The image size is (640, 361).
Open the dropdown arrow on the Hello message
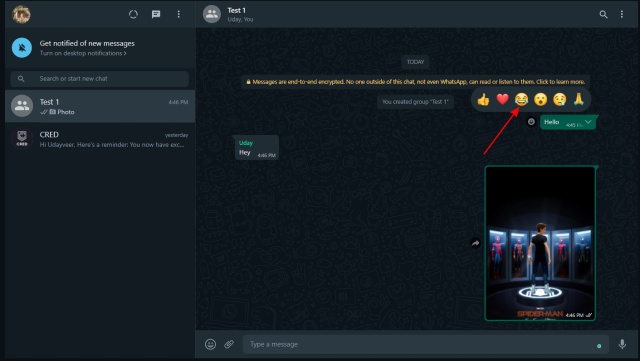click(588, 122)
